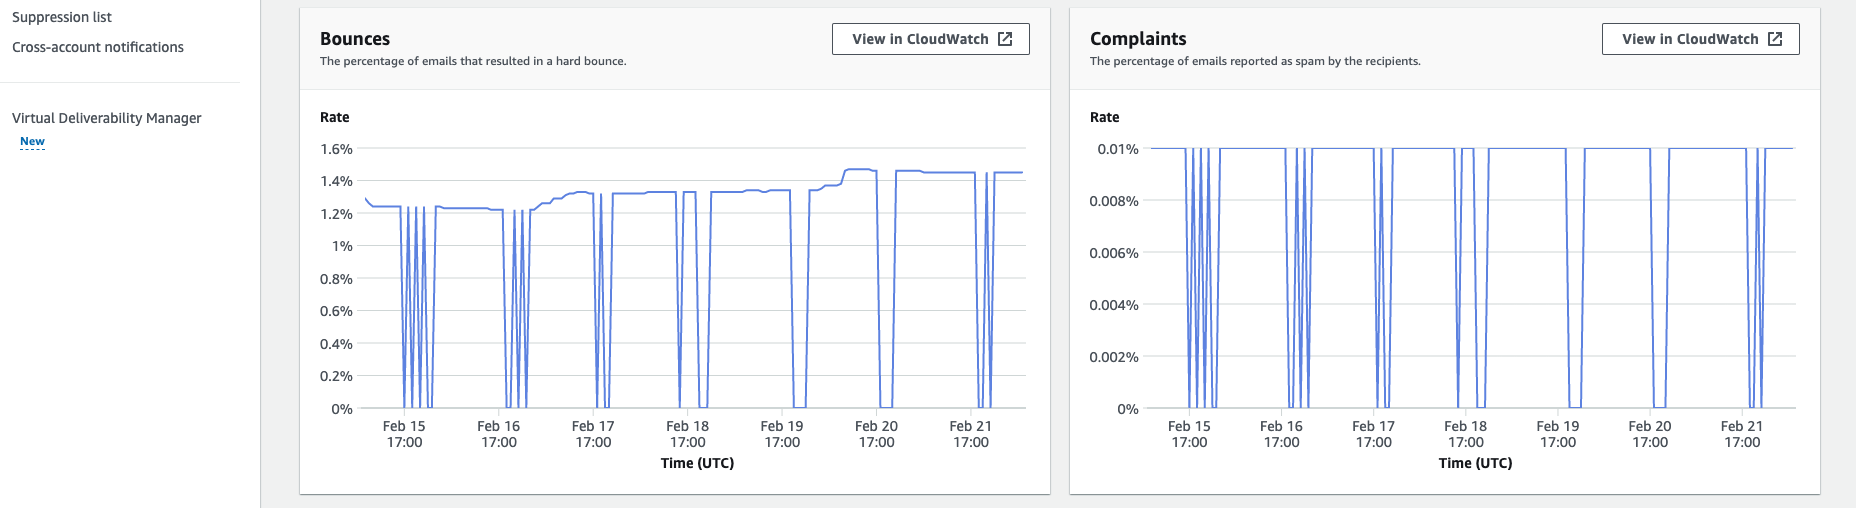
Task: Select the Complaints panel heading
Action: click(x=1138, y=39)
